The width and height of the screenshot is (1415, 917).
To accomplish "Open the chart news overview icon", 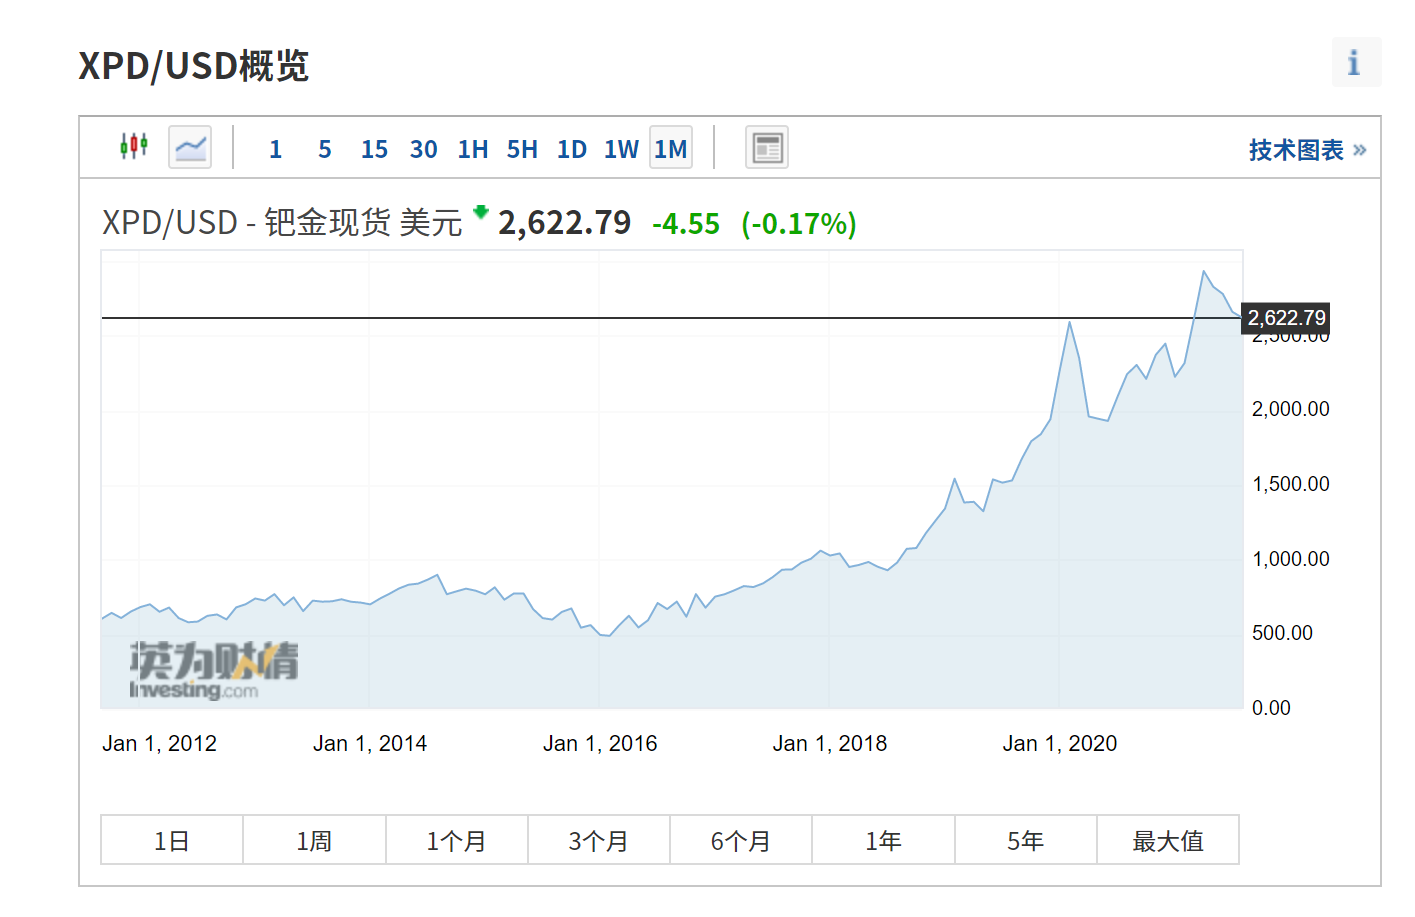I will click(x=766, y=146).
